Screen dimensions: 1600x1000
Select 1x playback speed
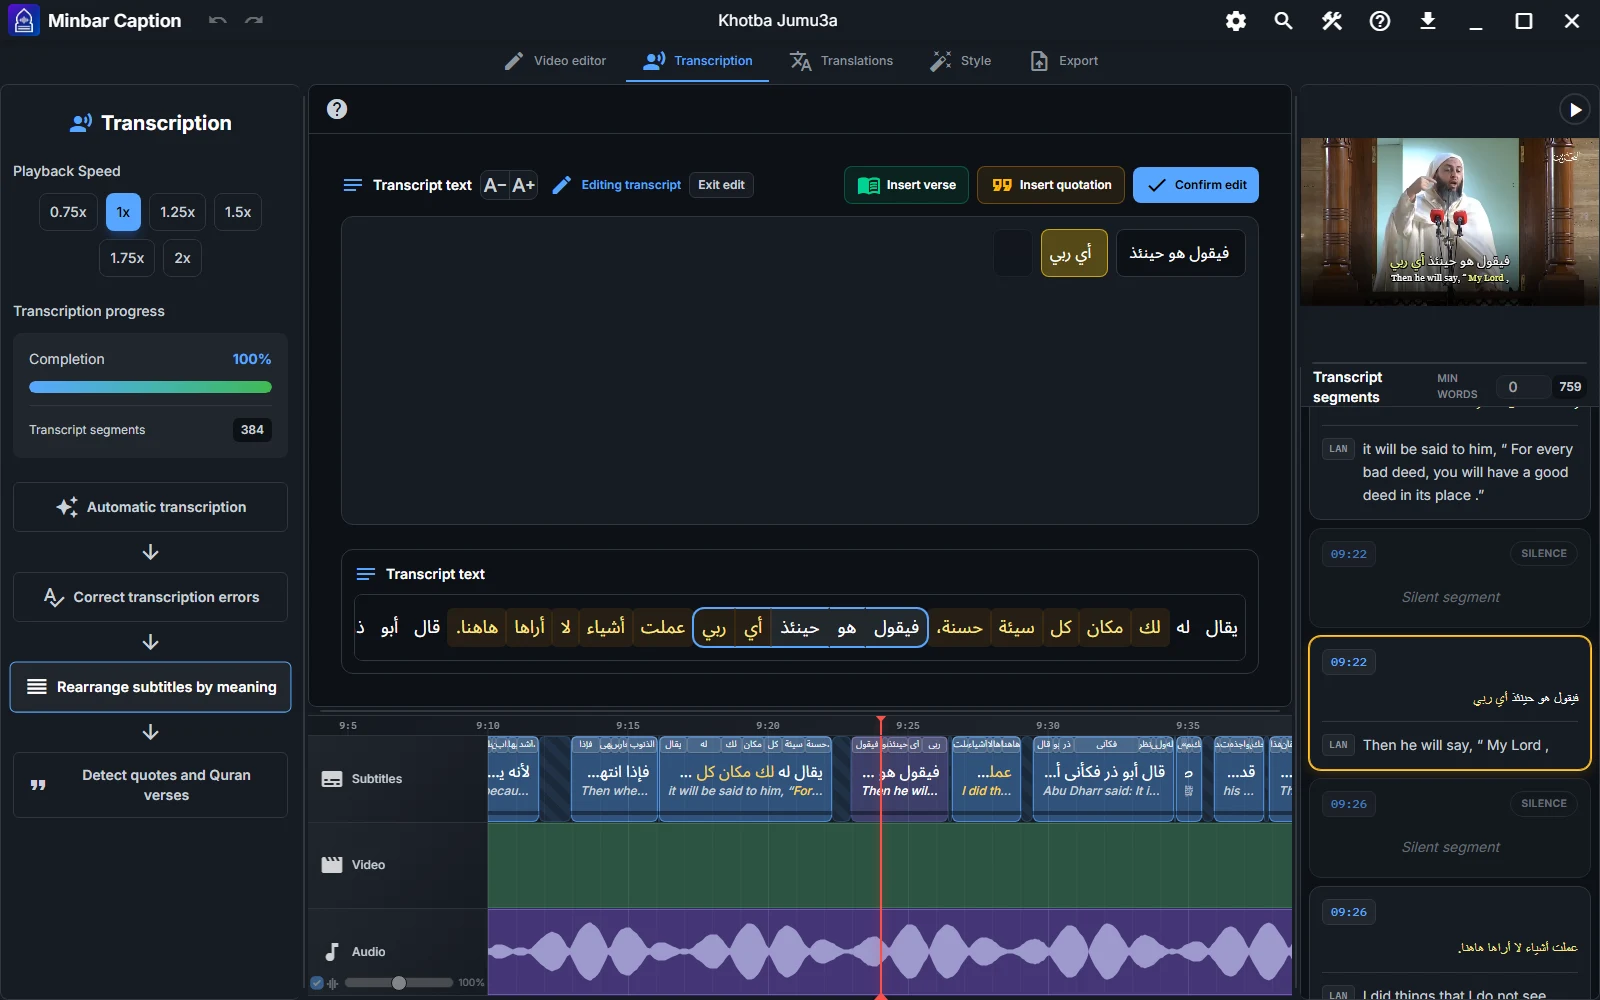pyautogui.click(x=123, y=212)
